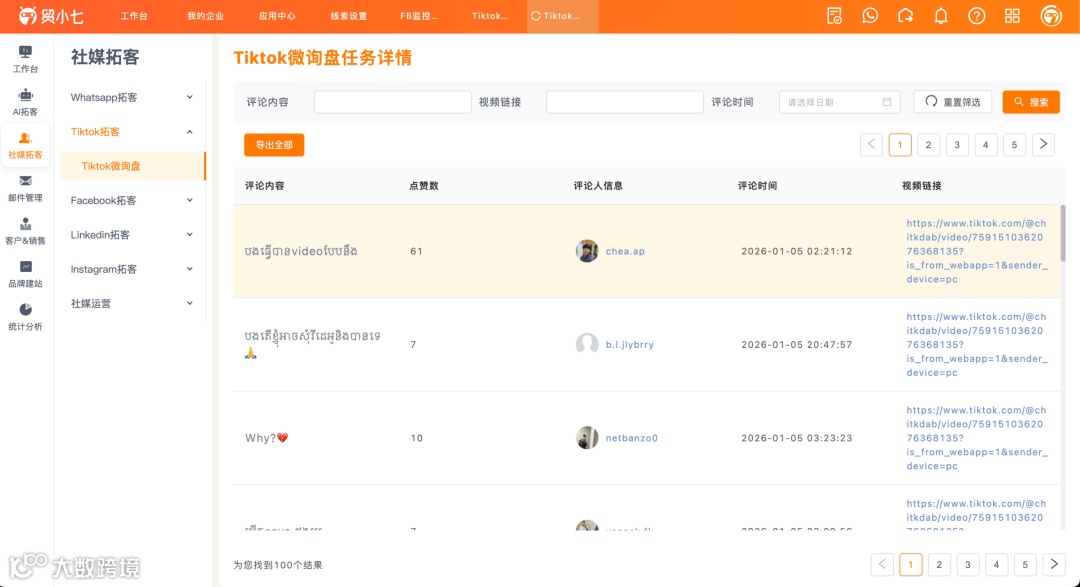1080x587 pixels.
Task: Click the orange 搜索 button
Action: tap(1031, 102)
